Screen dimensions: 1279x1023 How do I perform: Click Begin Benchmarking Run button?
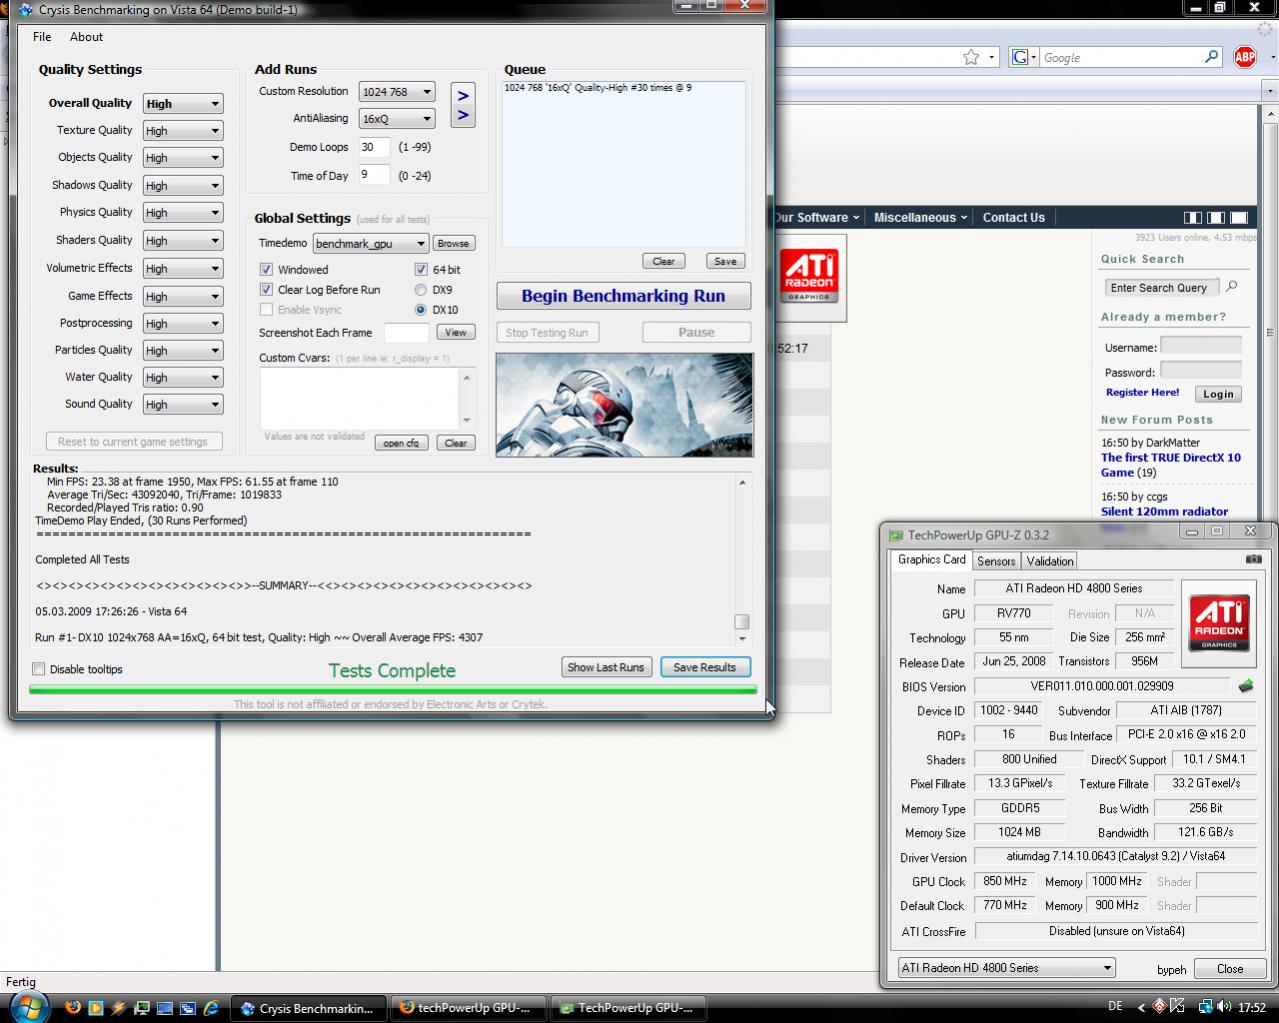pos(623,296)
